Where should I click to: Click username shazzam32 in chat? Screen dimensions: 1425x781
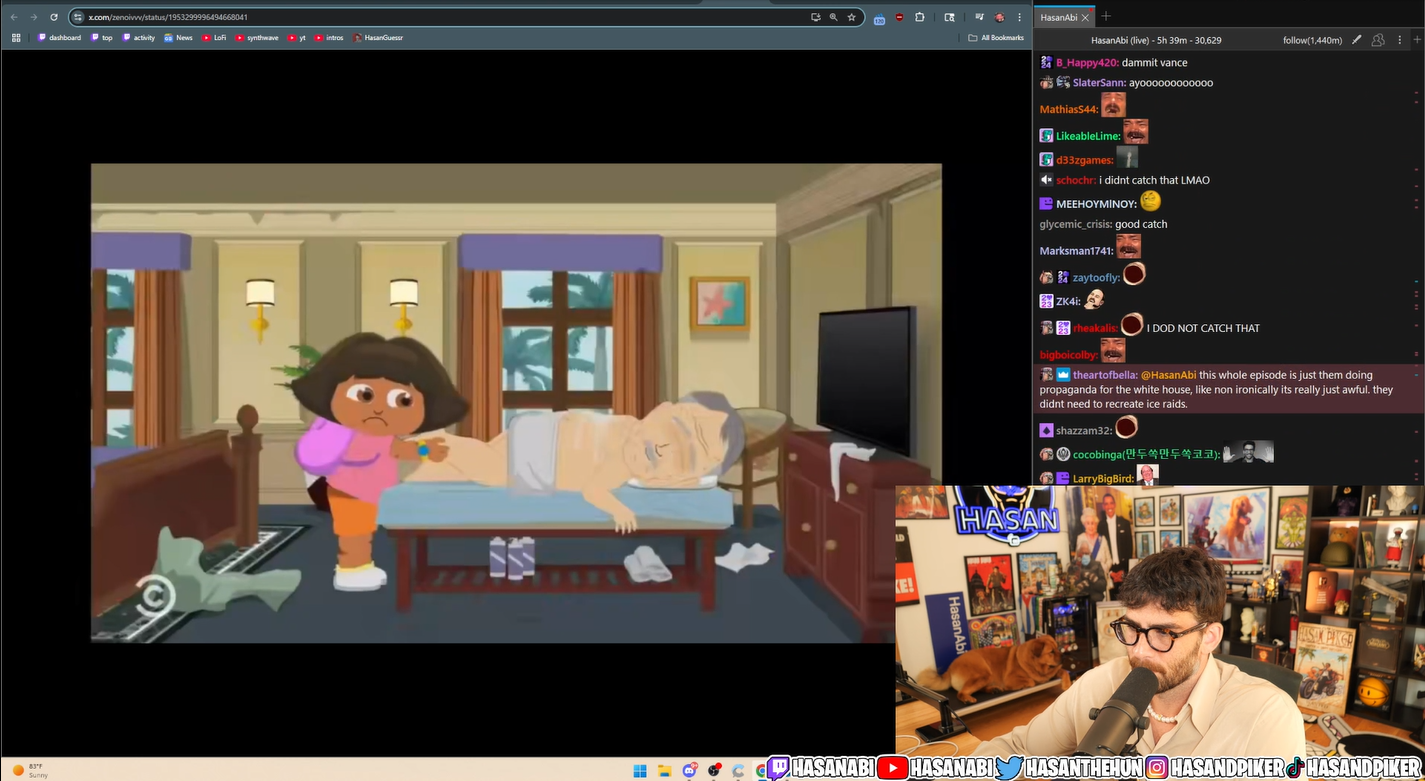pyautogui.click(x=1084, y=430)
